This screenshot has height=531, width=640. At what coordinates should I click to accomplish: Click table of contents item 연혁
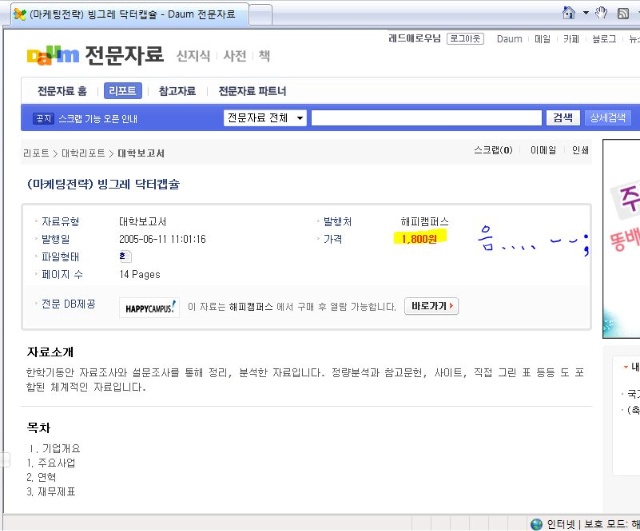(47, 477)
